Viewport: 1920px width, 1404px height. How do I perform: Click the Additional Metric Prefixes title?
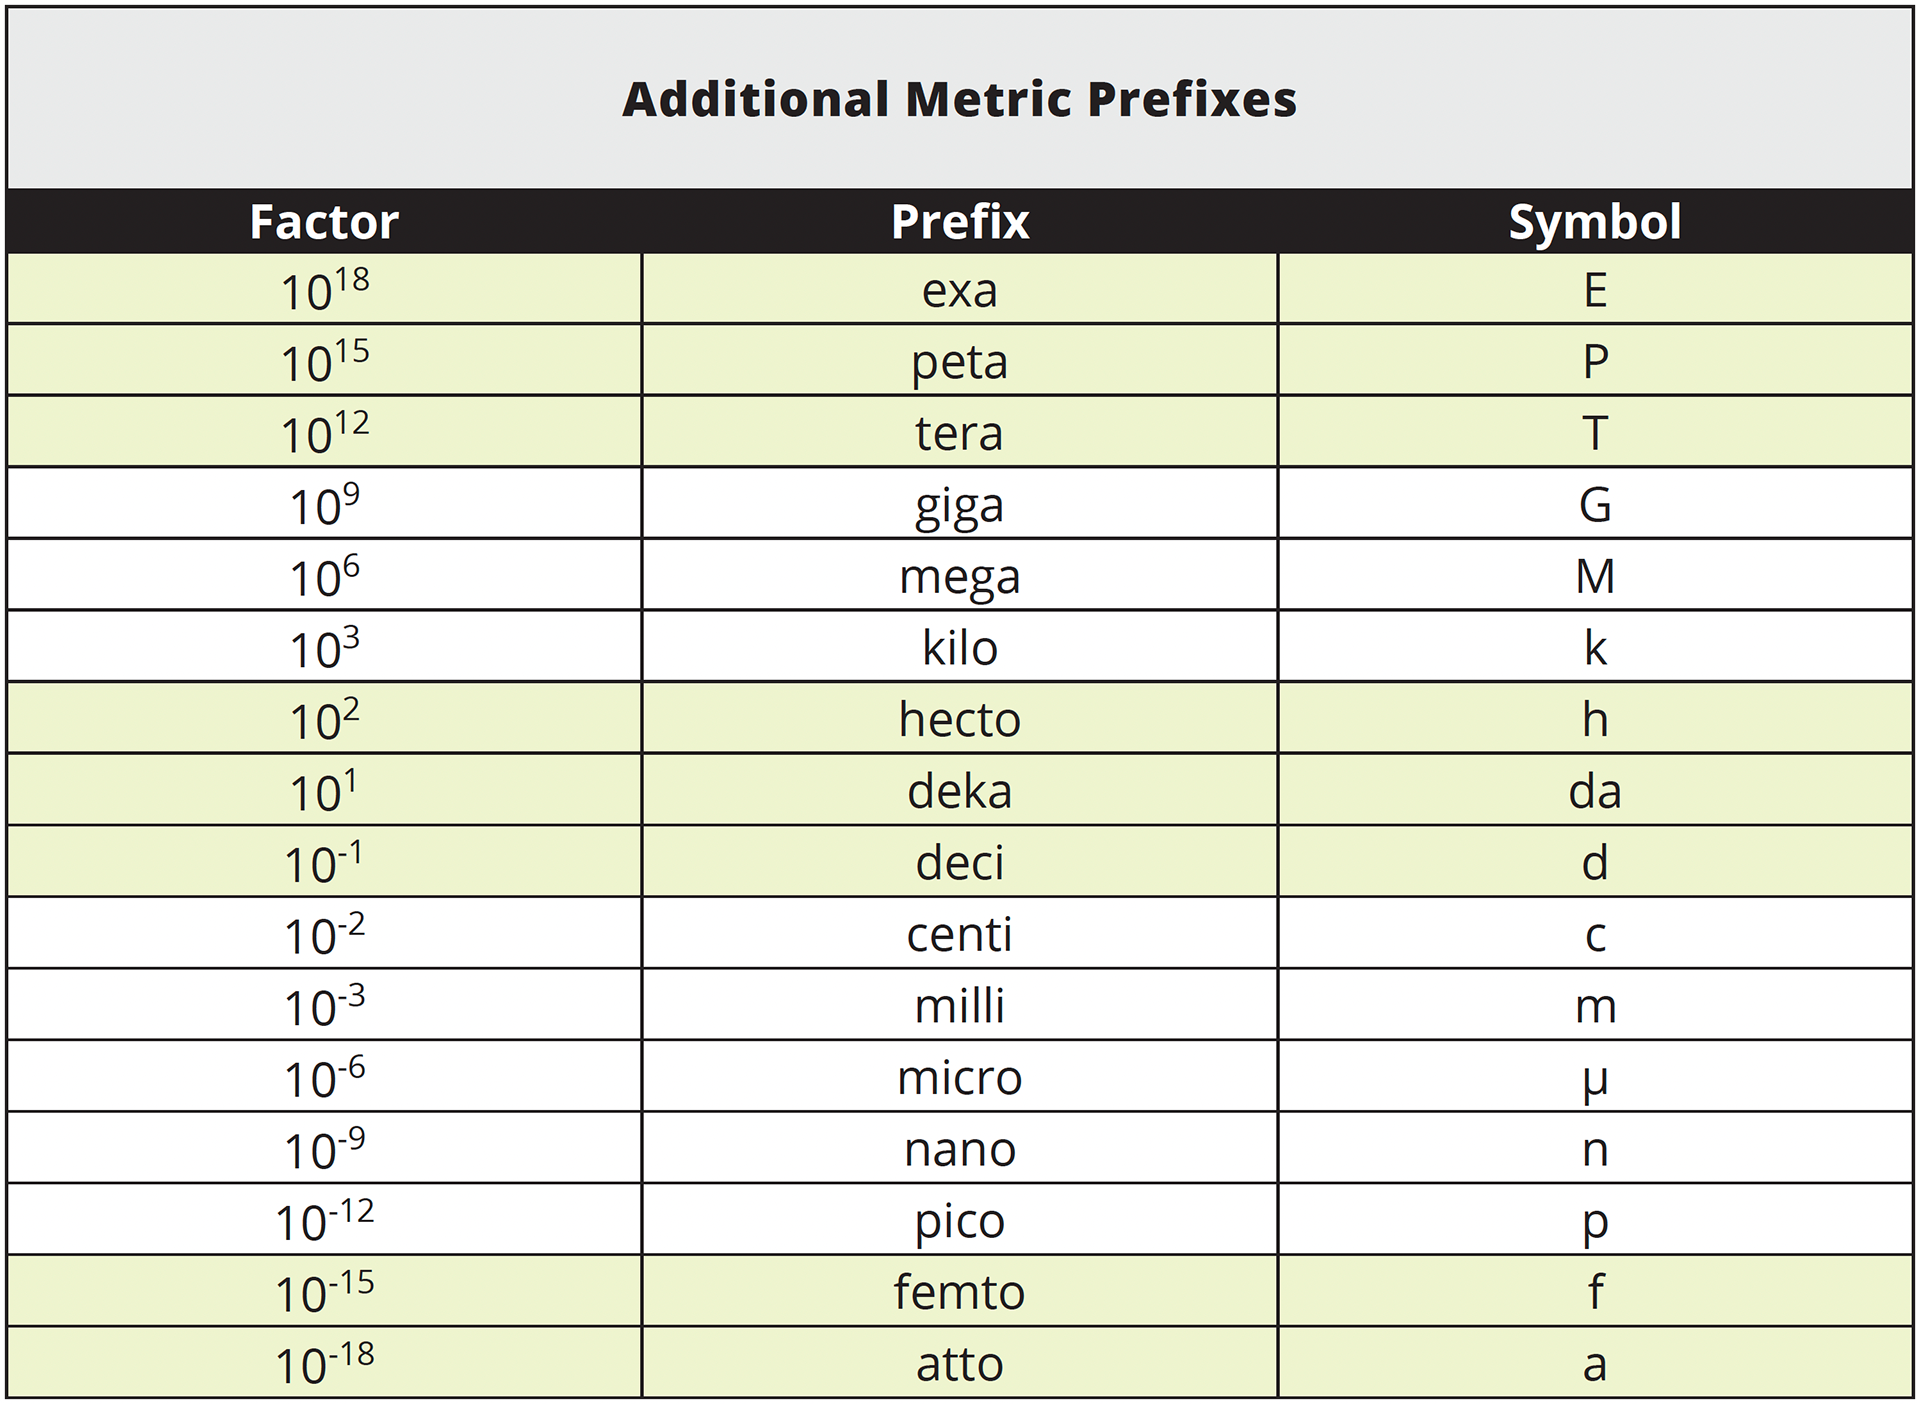click(959, 100)
